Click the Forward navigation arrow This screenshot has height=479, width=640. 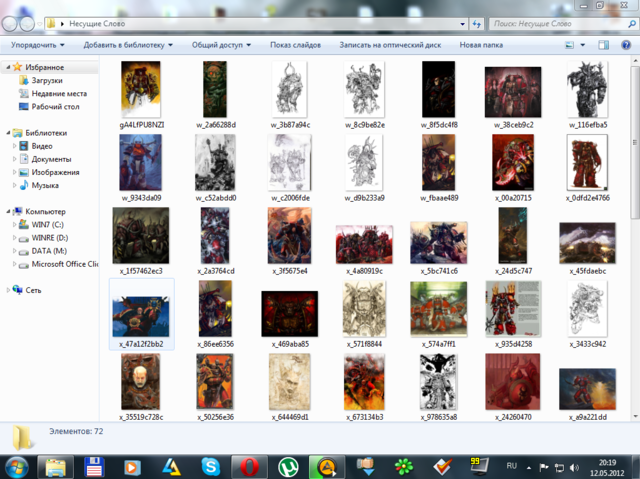(27, 24)
